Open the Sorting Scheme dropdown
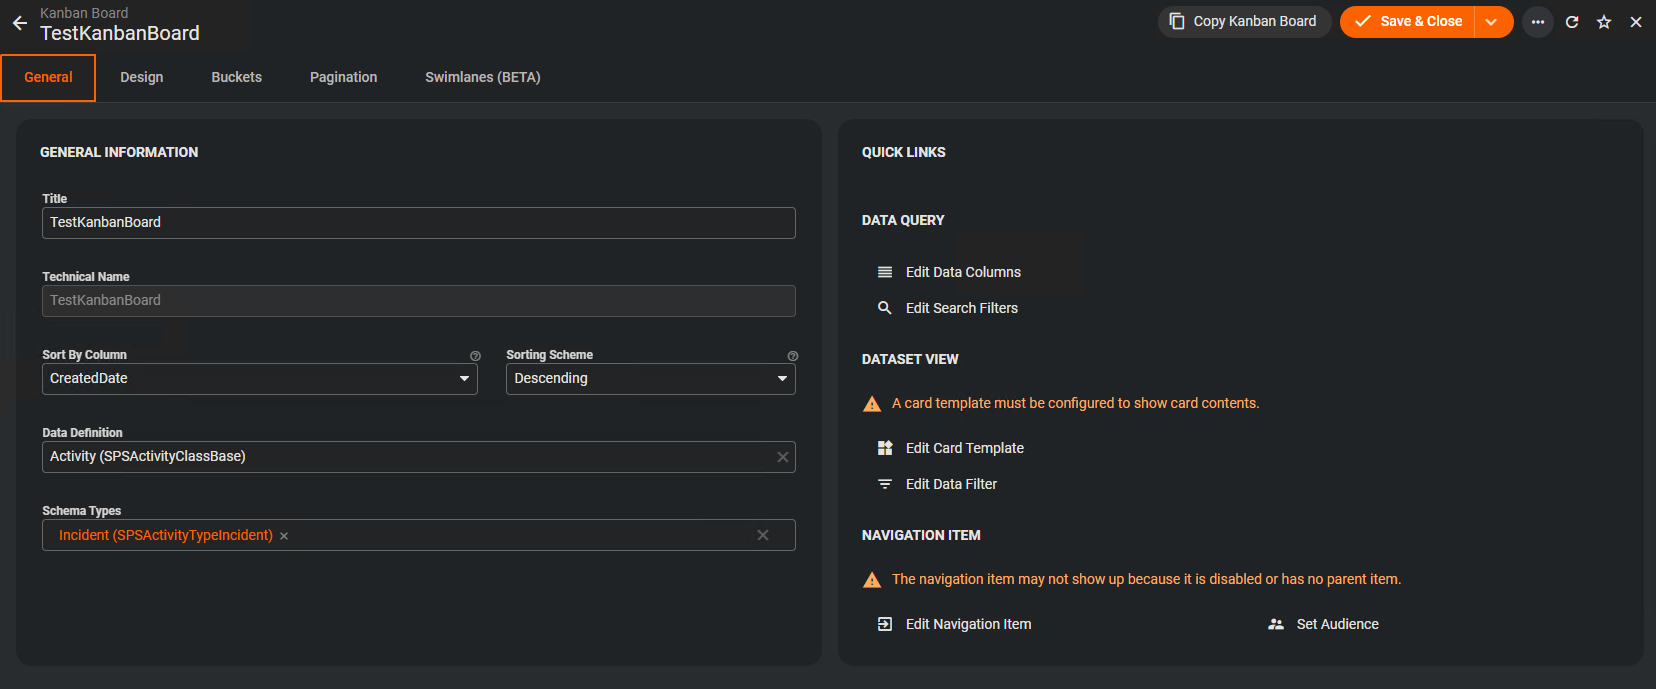 point(782,379)
